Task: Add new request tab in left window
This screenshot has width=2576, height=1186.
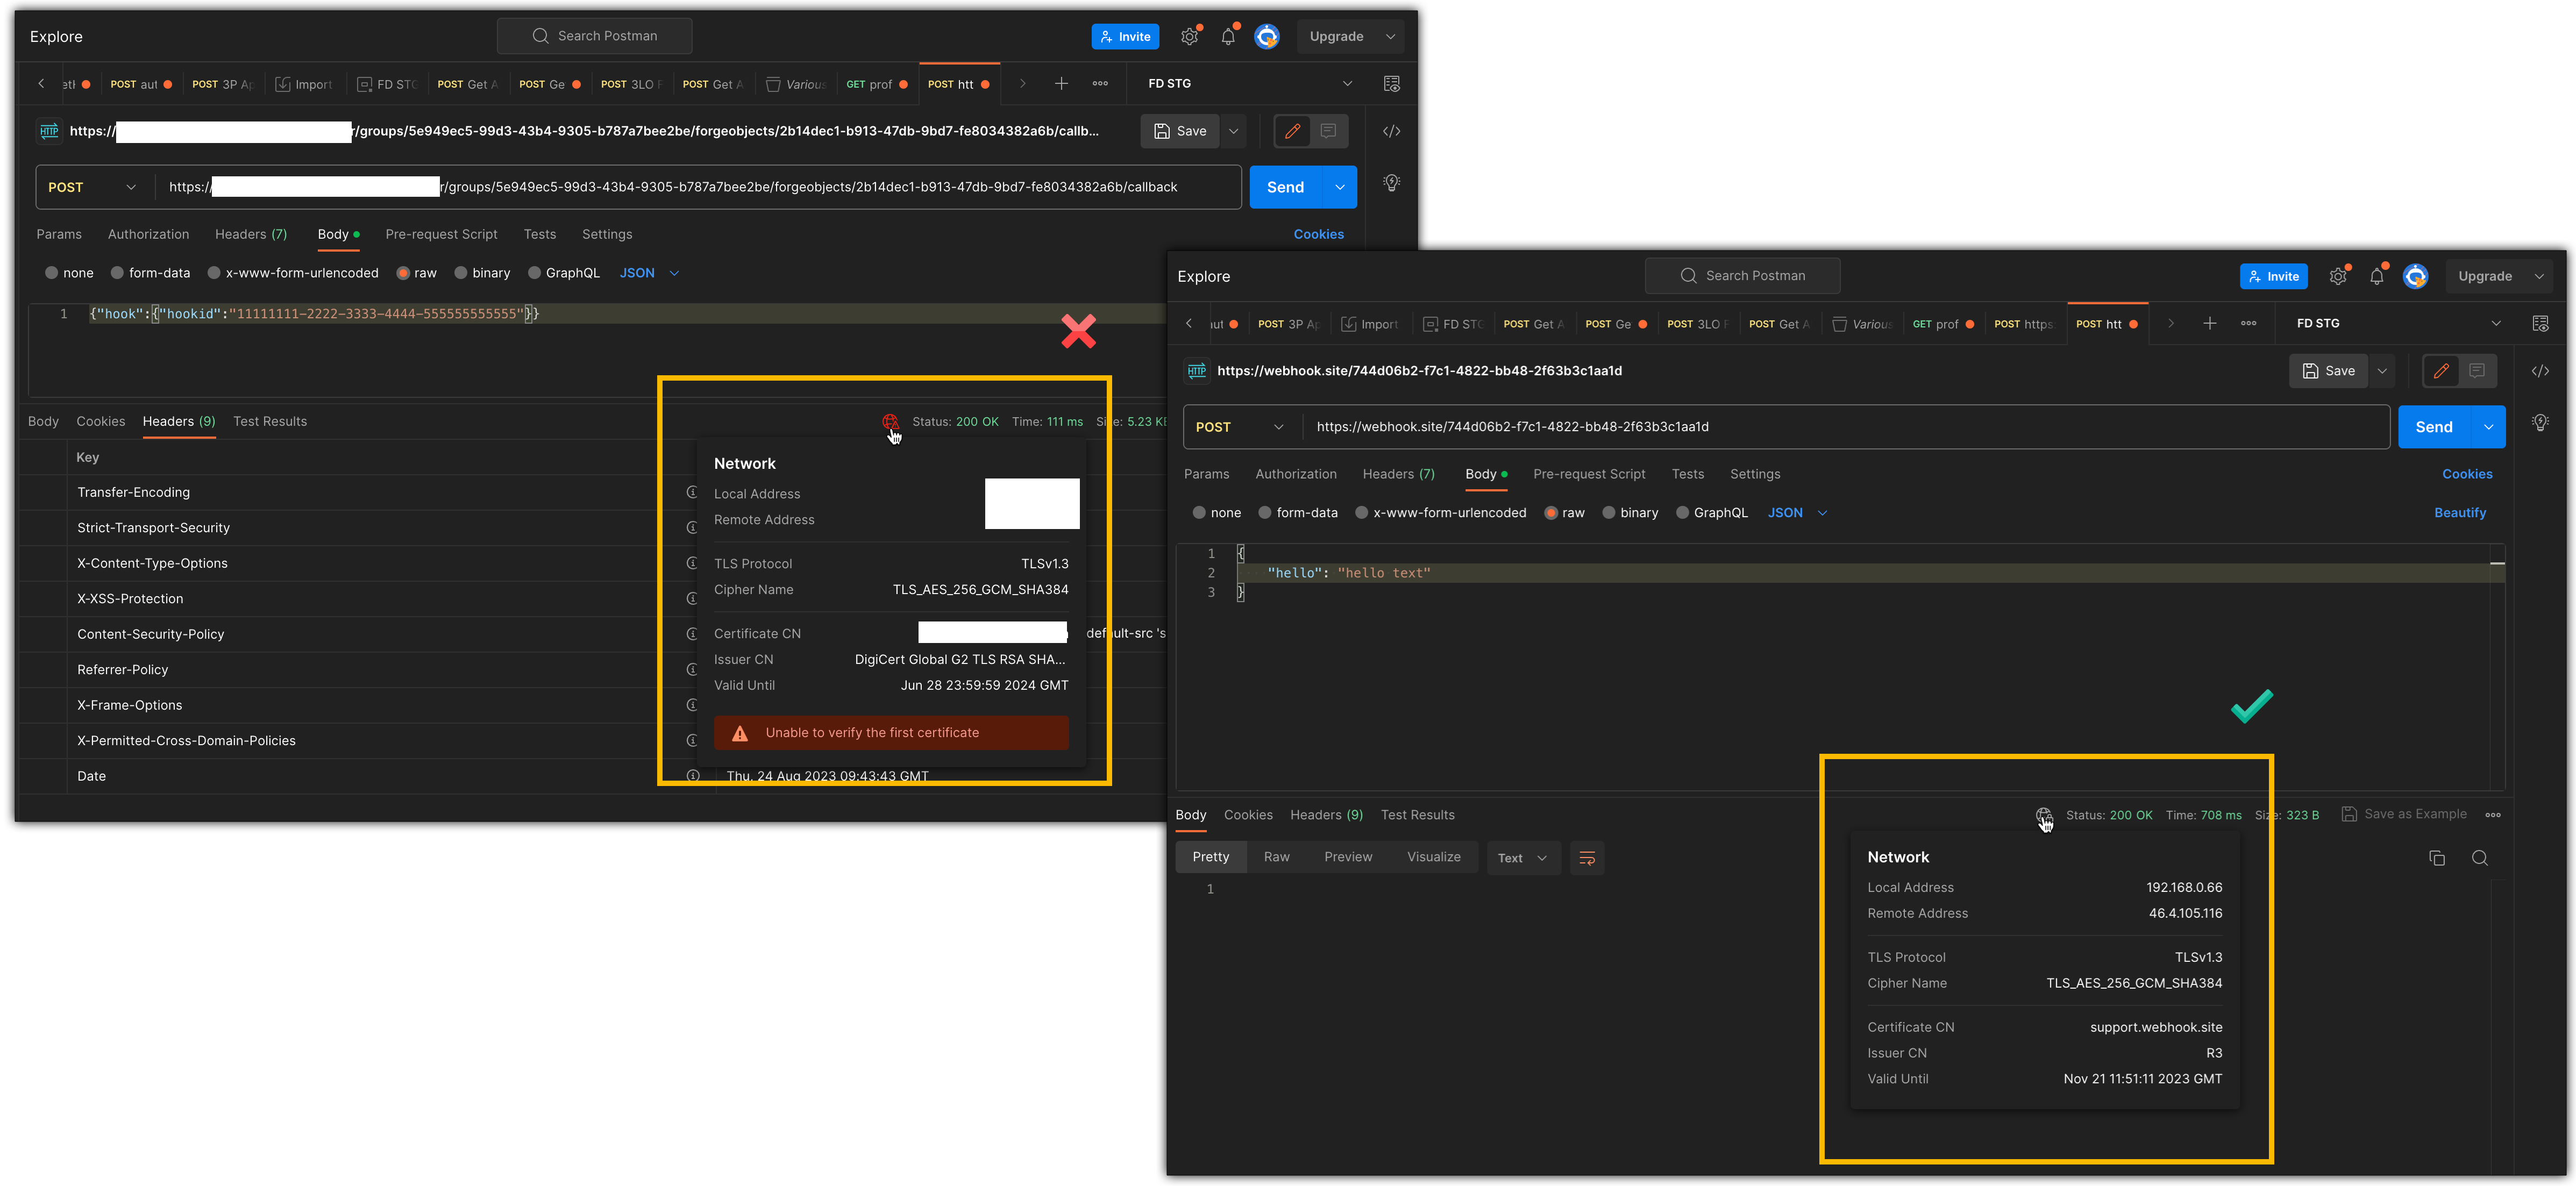Action: click(x=1061, y=84)
